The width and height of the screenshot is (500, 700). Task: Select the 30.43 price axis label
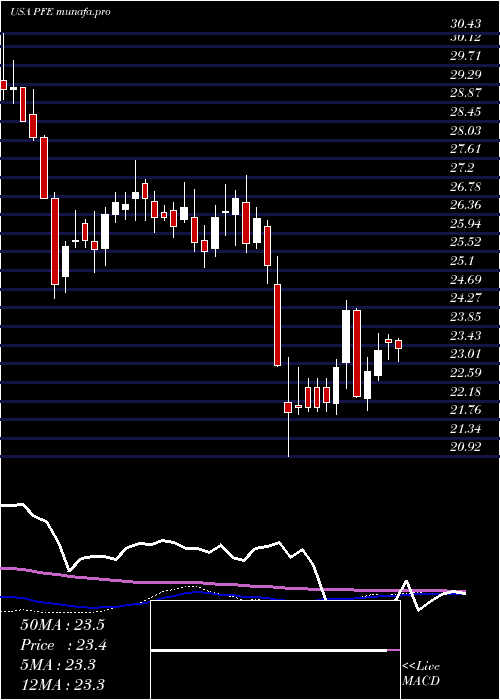click(466, 25)
